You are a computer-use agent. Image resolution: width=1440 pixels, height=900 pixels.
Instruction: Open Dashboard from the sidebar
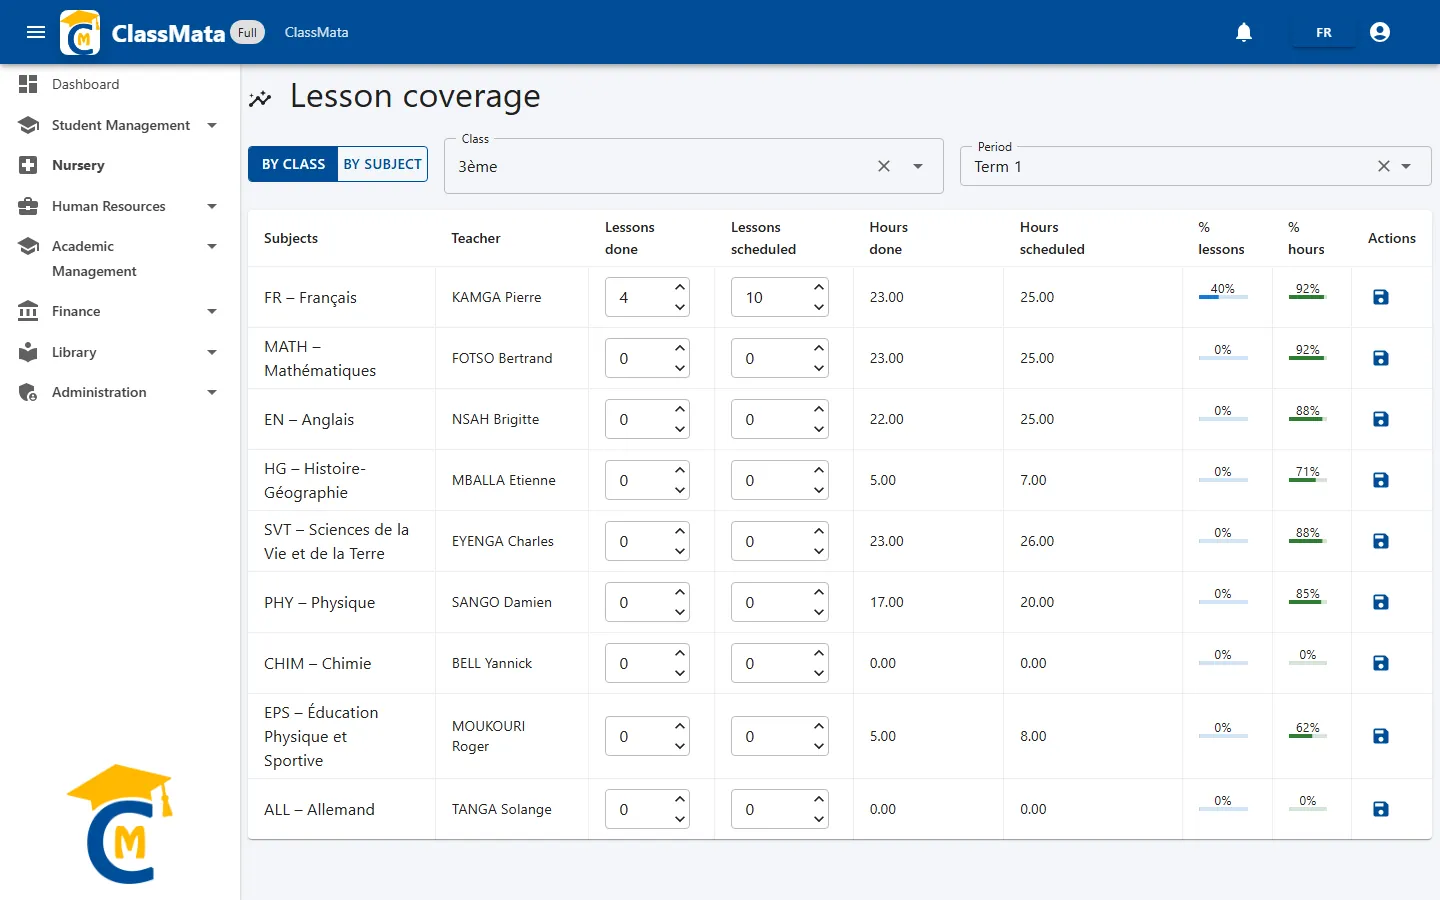click(x=120, y=84)
